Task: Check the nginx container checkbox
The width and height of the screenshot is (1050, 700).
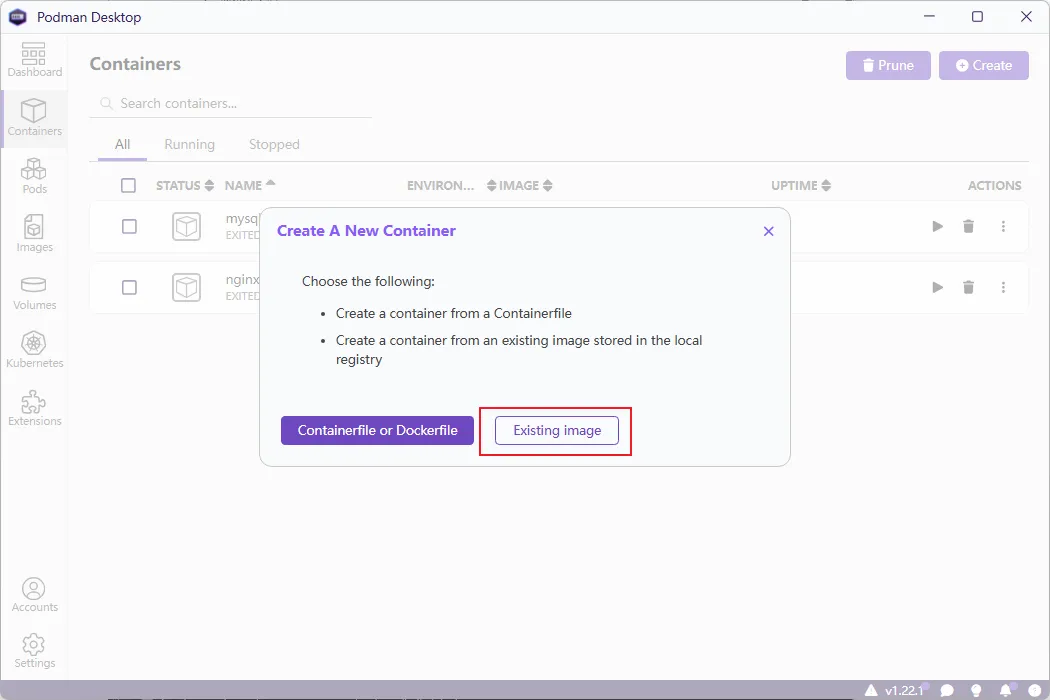Action: (x=129, y=288)
